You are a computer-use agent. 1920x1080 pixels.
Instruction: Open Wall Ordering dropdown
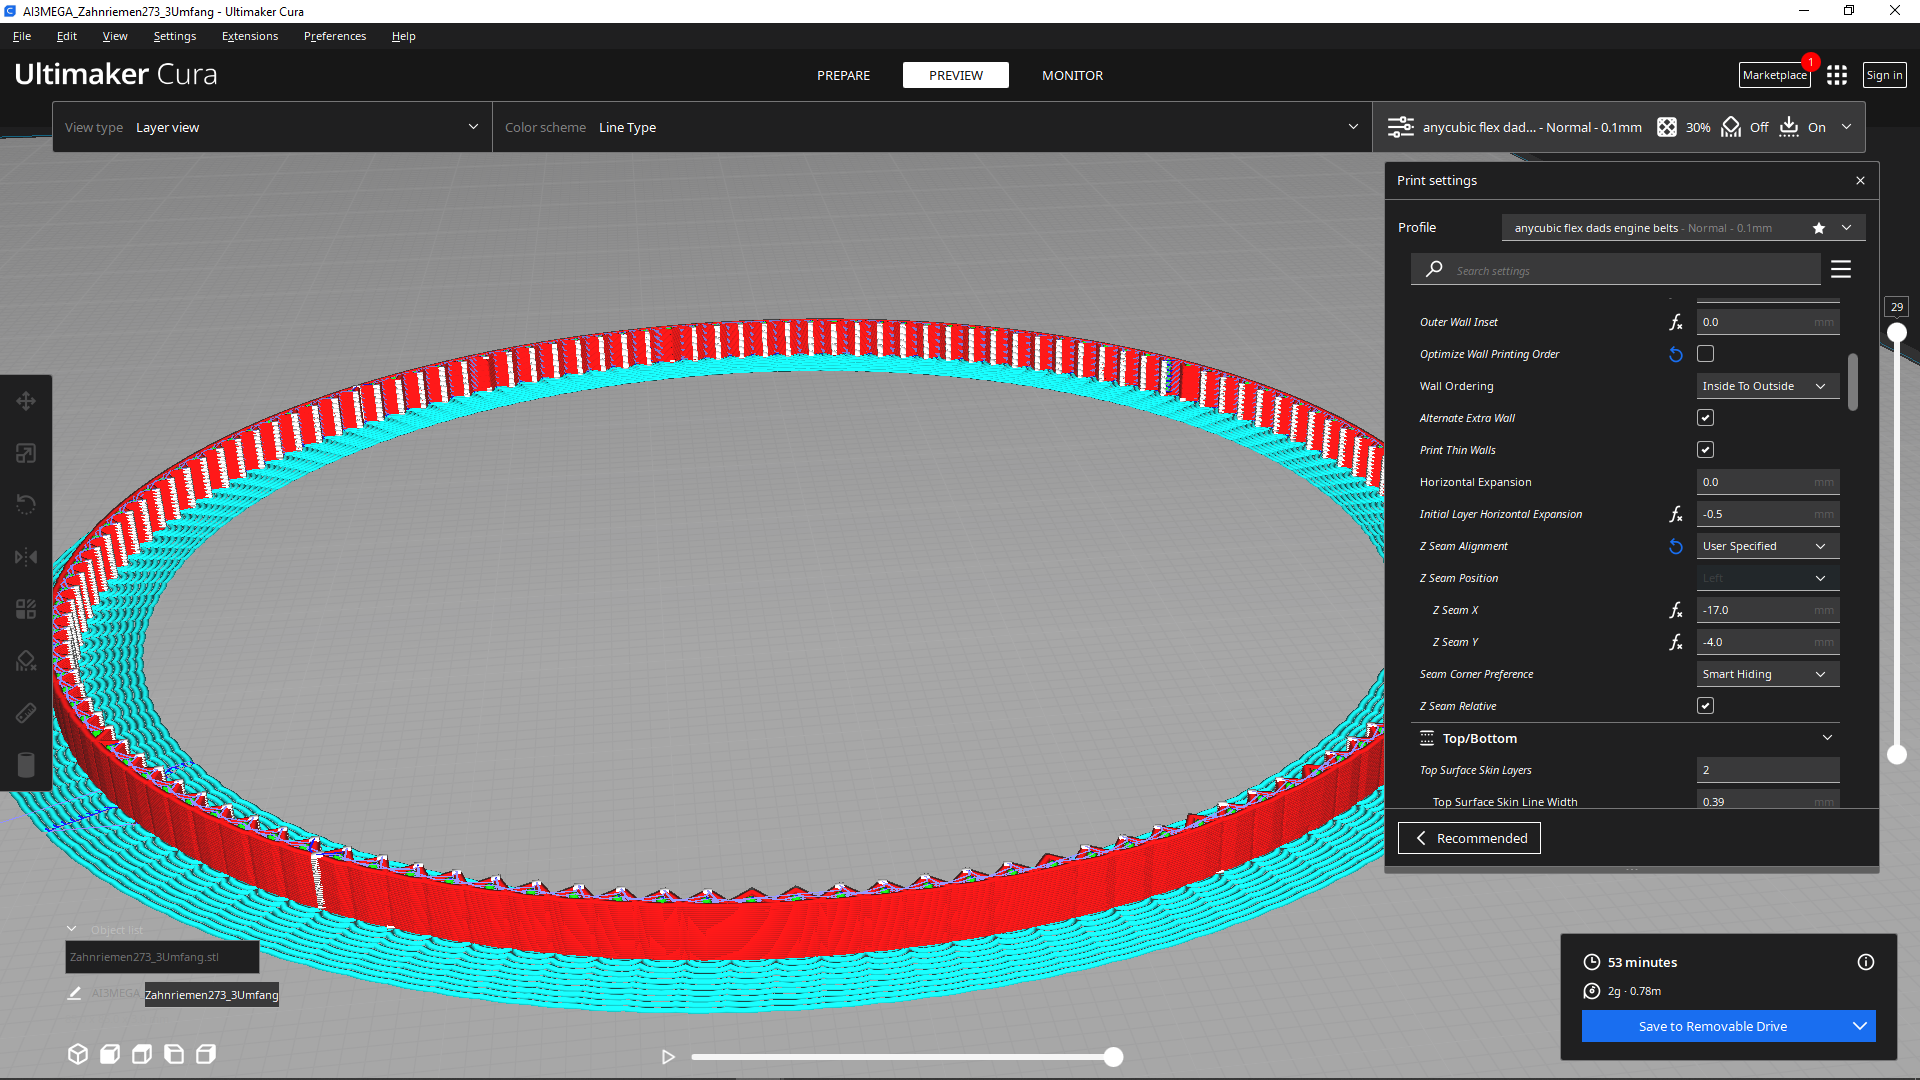point(1767,386)
